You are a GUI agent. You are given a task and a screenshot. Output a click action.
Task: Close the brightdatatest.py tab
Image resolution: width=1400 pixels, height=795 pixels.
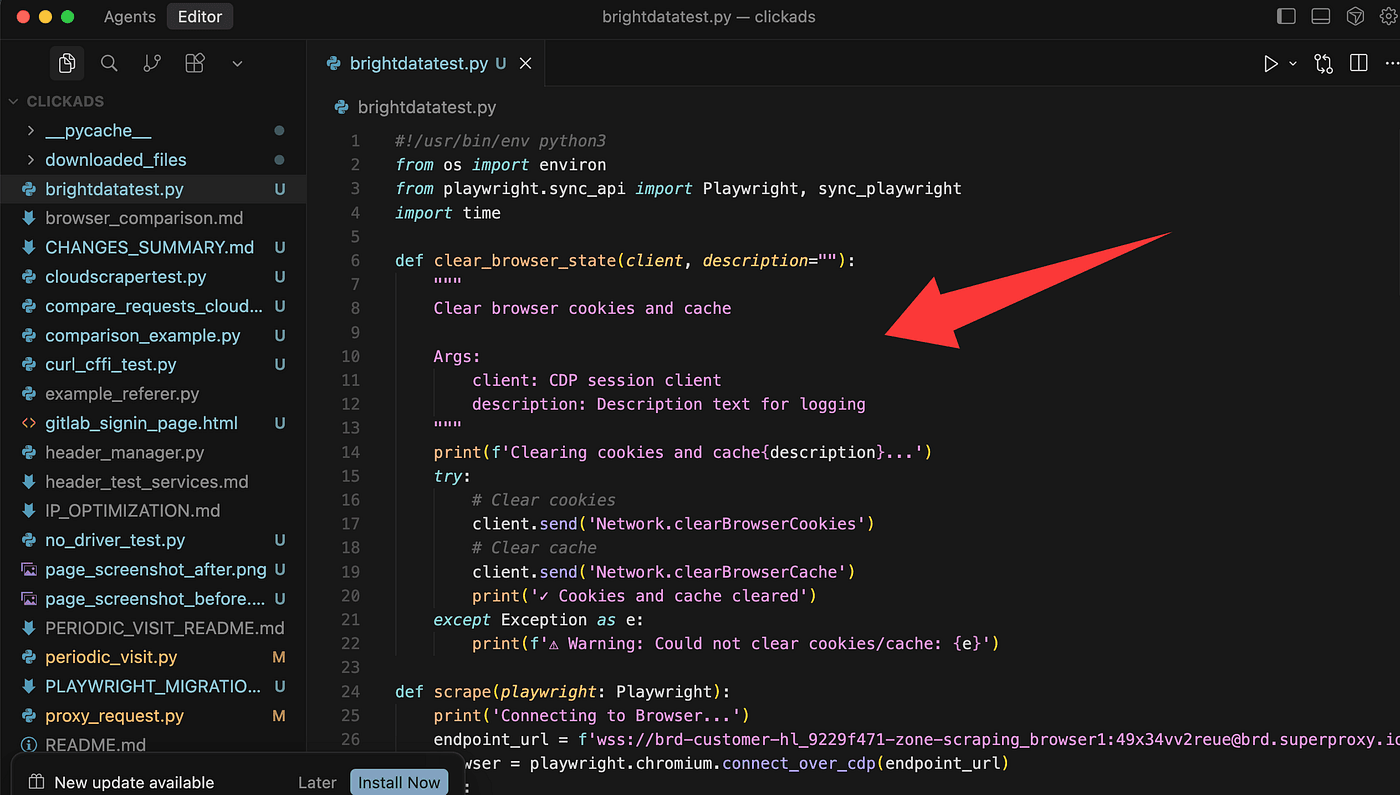(x=525, y=63)
